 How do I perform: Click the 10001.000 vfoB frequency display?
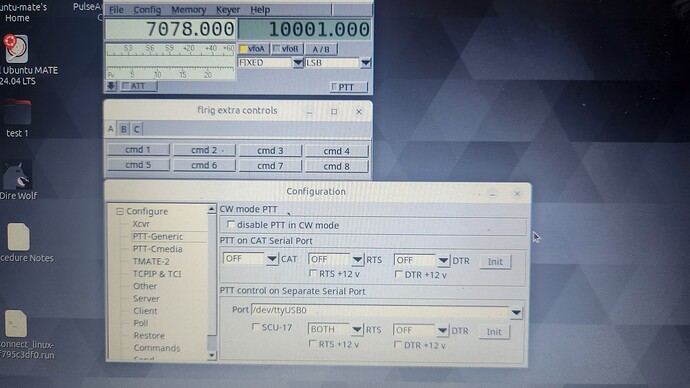tap(305, 29)
